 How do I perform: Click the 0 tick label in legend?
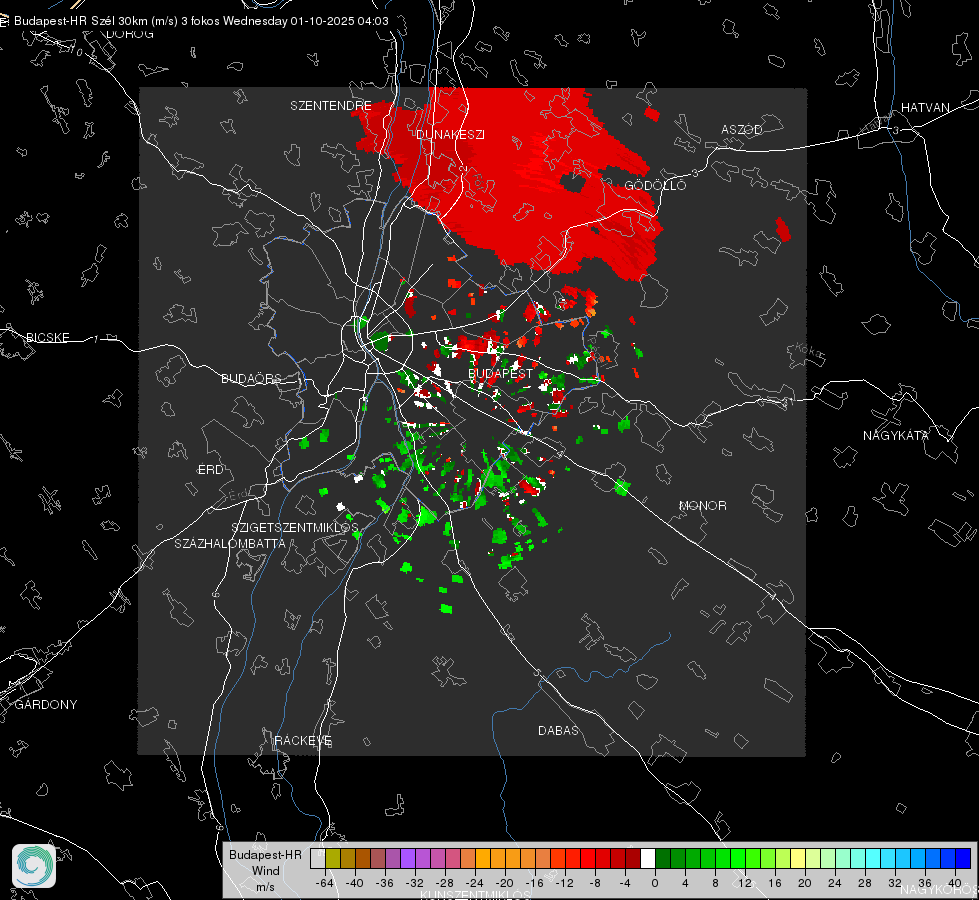point(654,883)
